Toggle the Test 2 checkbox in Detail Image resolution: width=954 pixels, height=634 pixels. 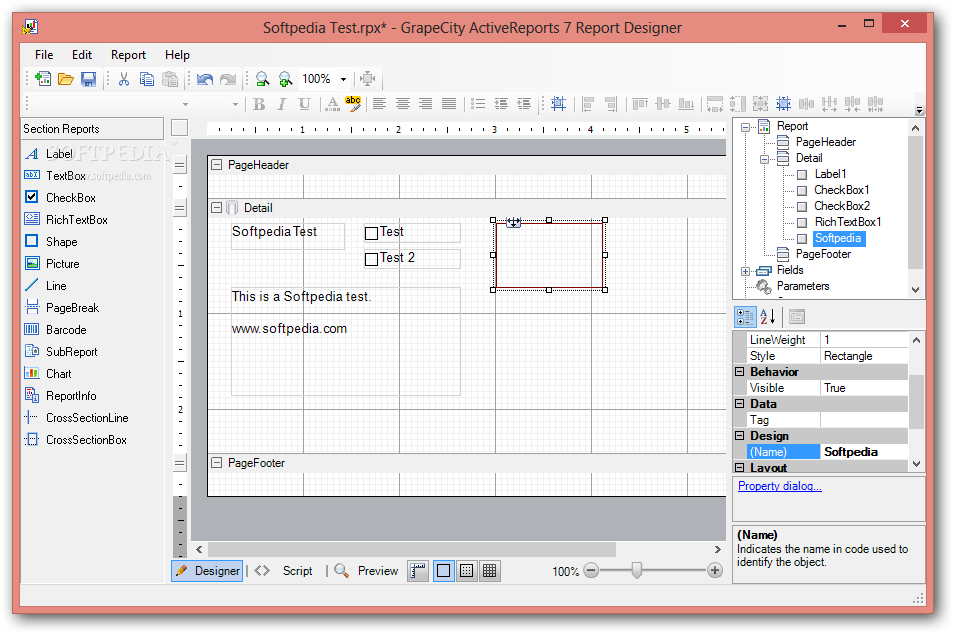click(371, 259)
